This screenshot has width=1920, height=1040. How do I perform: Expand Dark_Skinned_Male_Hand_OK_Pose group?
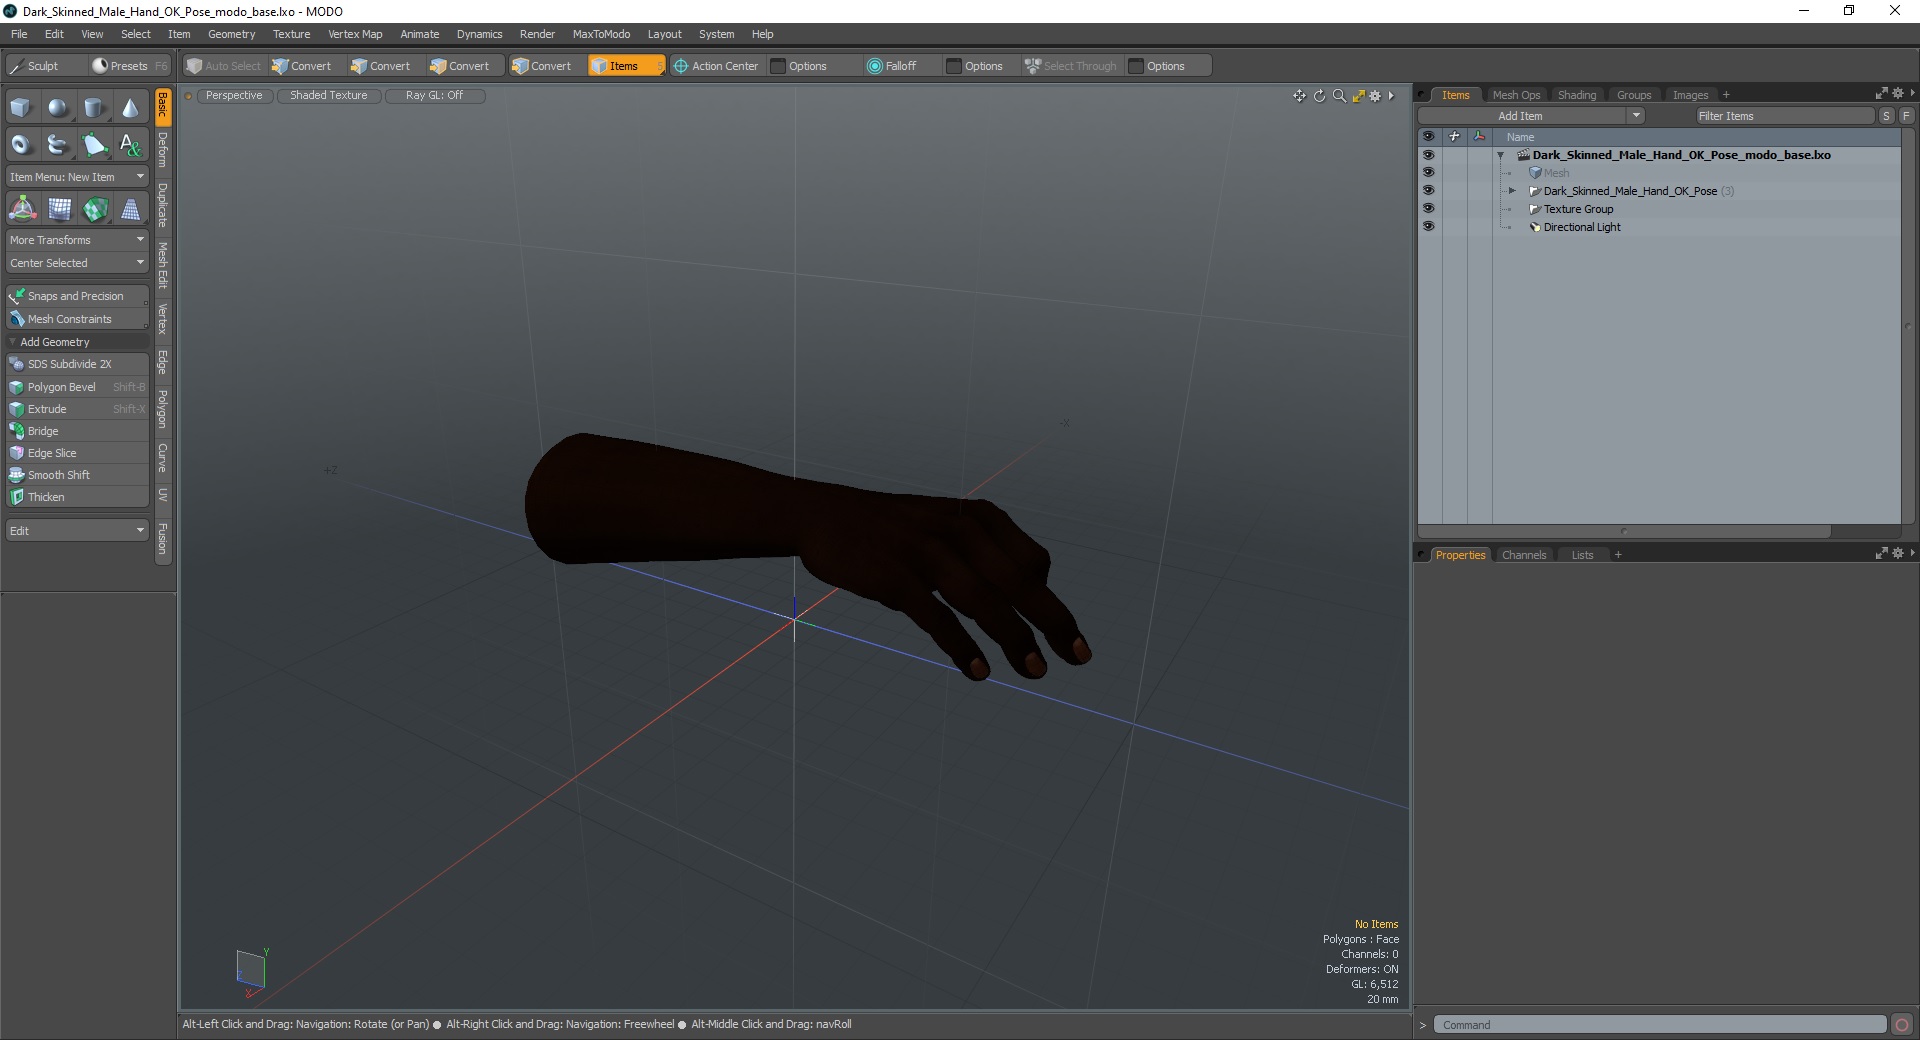pos(1512,191)
